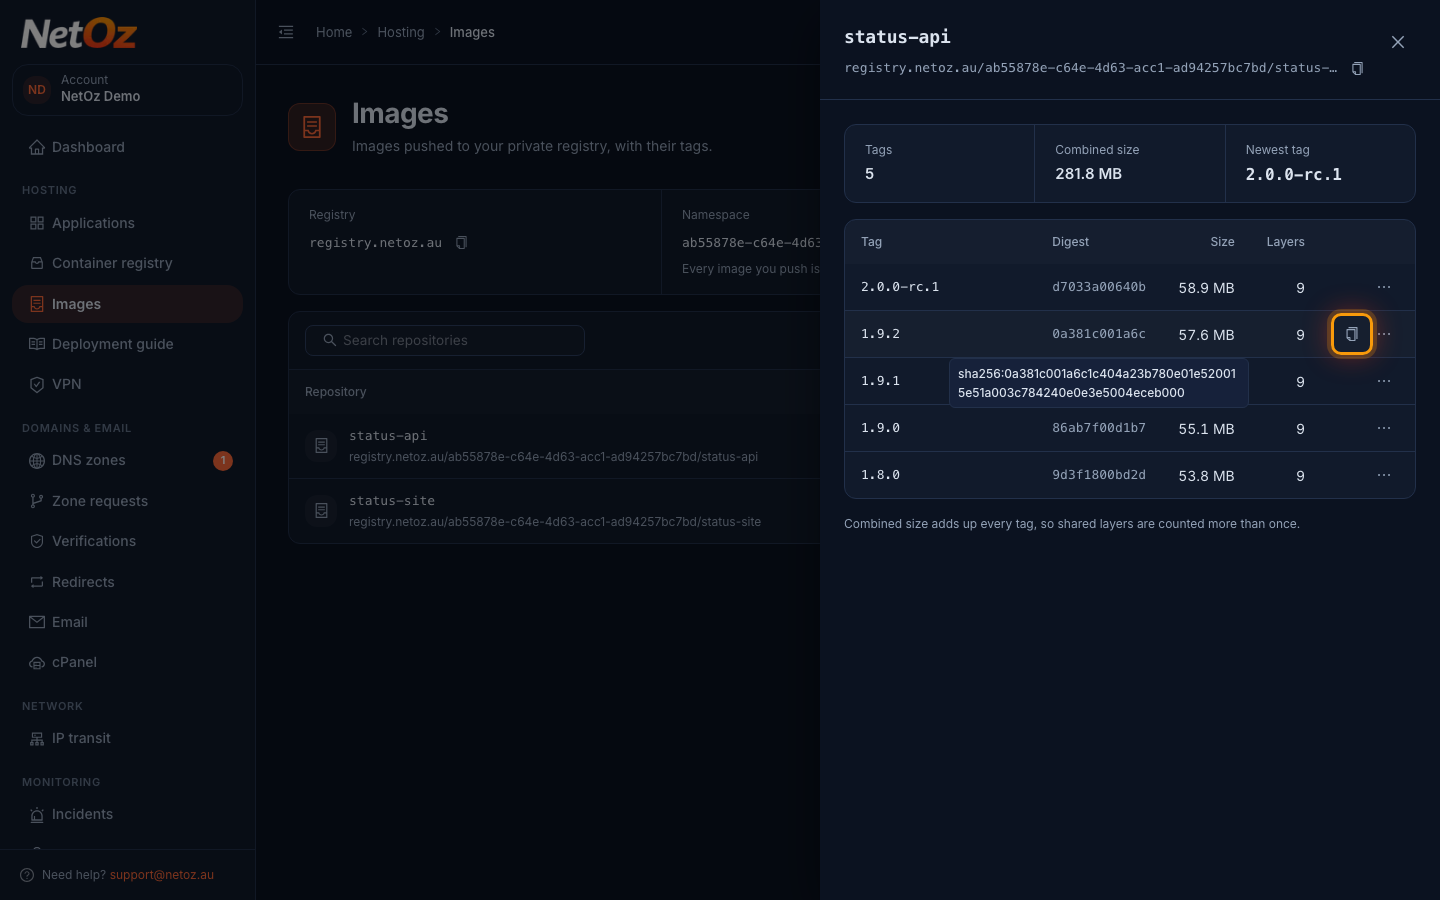Viewport: 1440px width, 900px height.
Task: Open Container registry page
Action: click(x=127, y=263)
